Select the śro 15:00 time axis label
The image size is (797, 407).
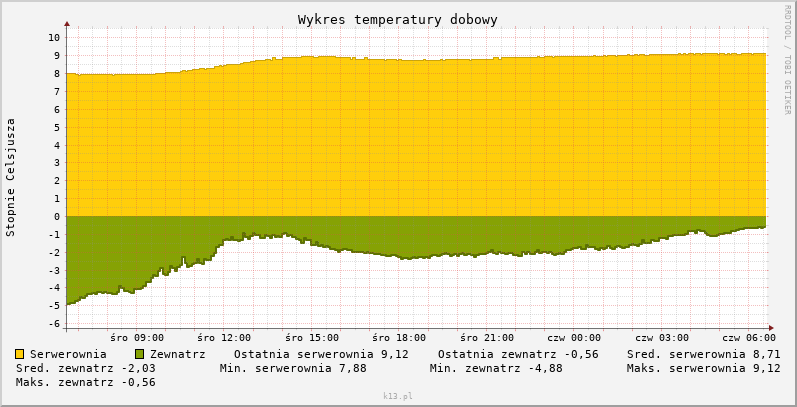(311, 338)
